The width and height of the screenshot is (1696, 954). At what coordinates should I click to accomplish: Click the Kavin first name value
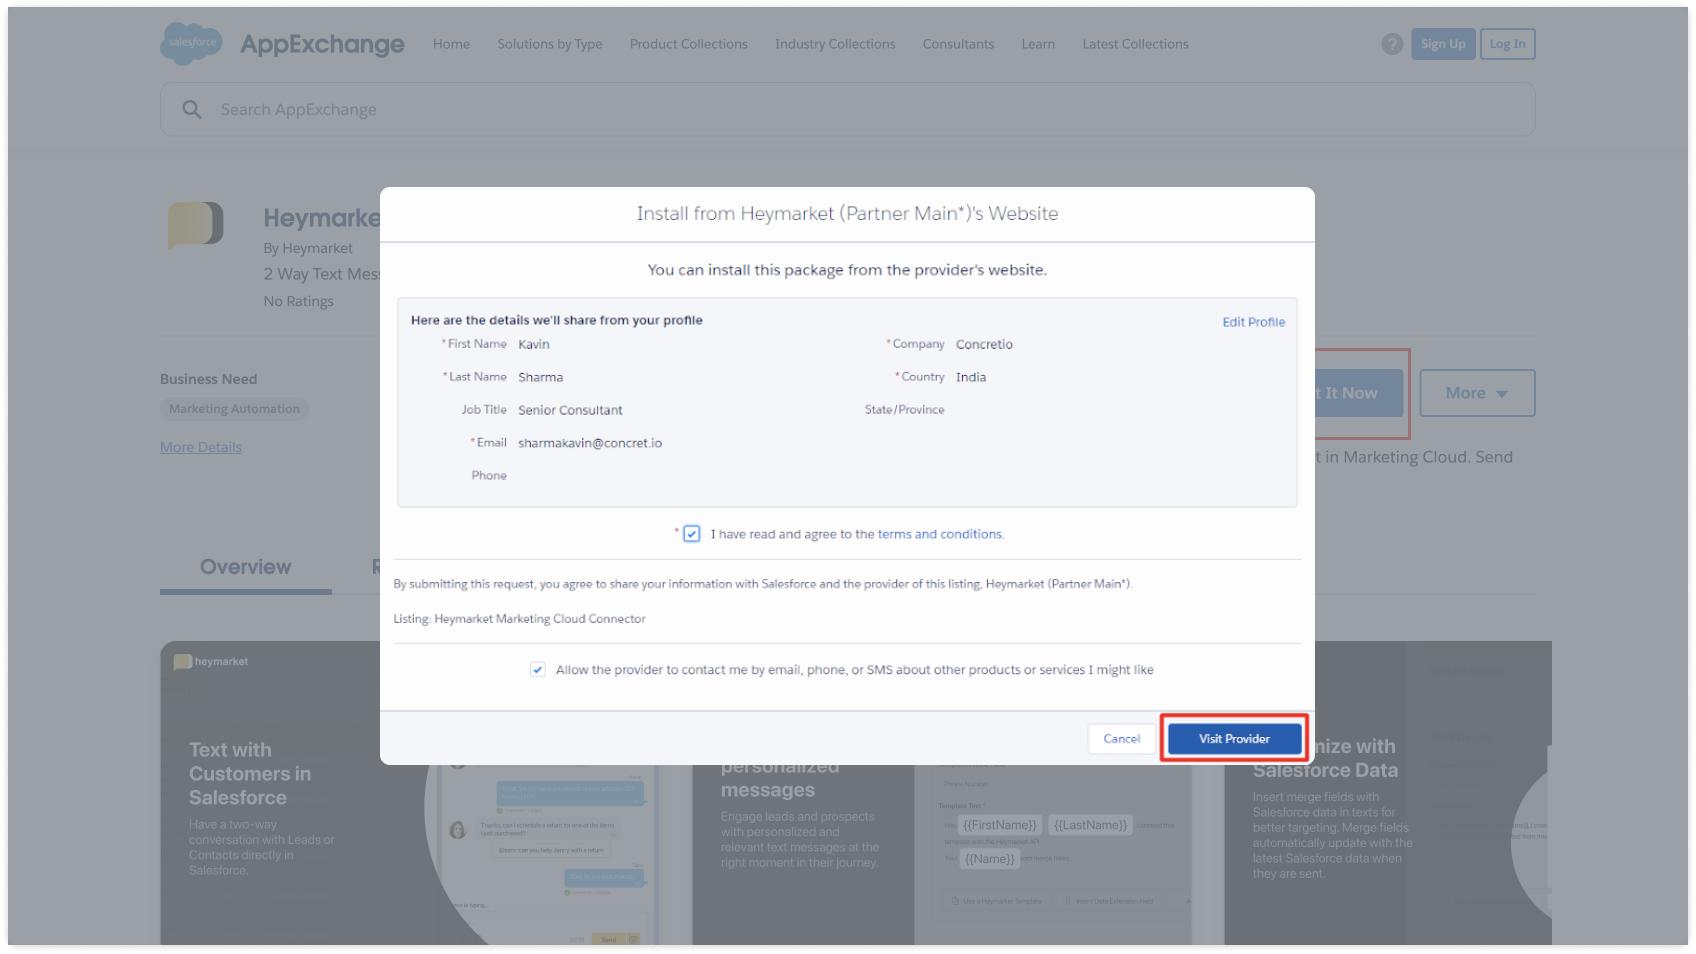coord(534,344)
